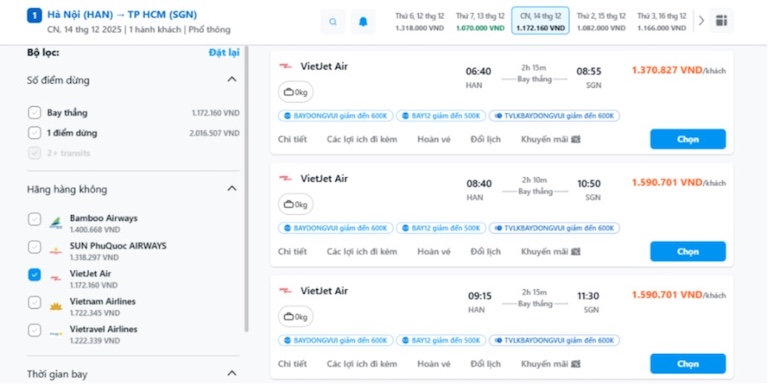
Task: Click SUN PhuQuoc AIRWAYS logo in filter
Action: pyautogui.click(x=56, y=251)
